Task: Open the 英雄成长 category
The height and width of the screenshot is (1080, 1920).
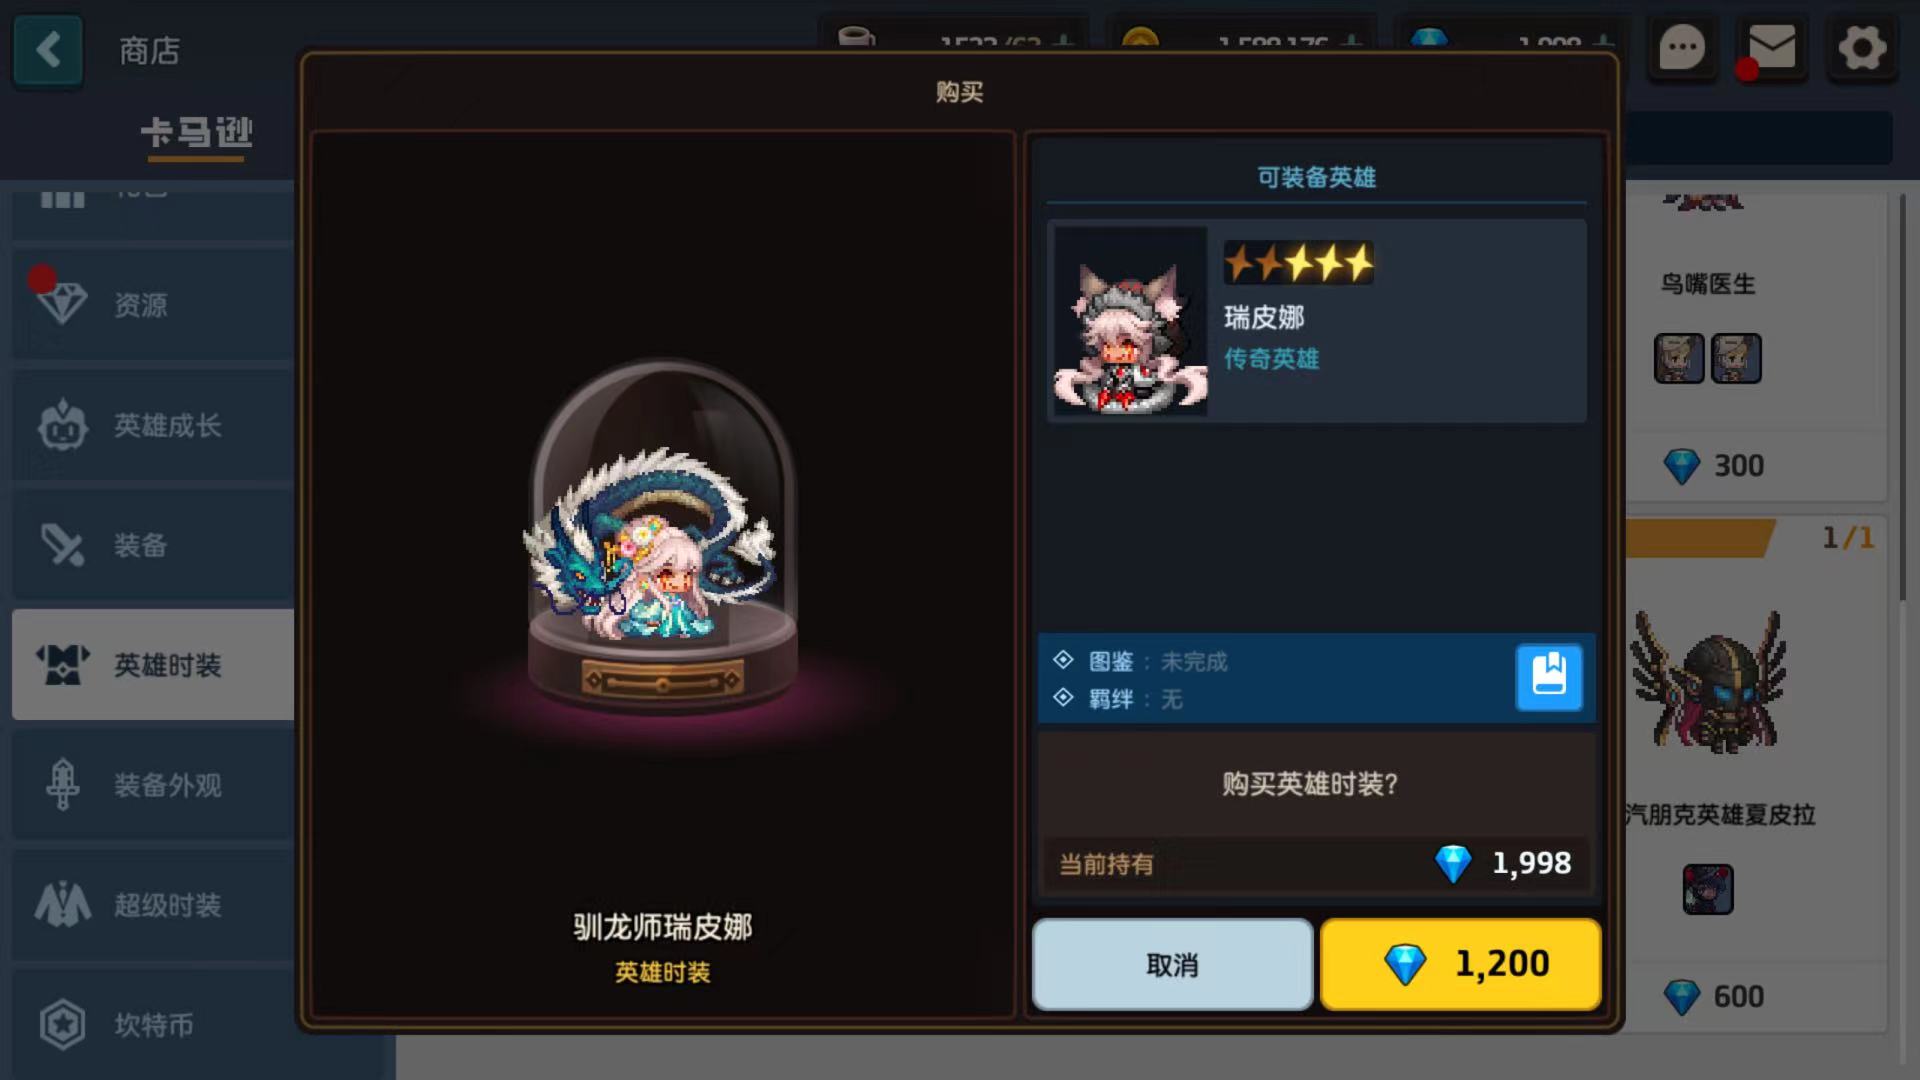Action: pyautogui.click(x=153, y=425)
